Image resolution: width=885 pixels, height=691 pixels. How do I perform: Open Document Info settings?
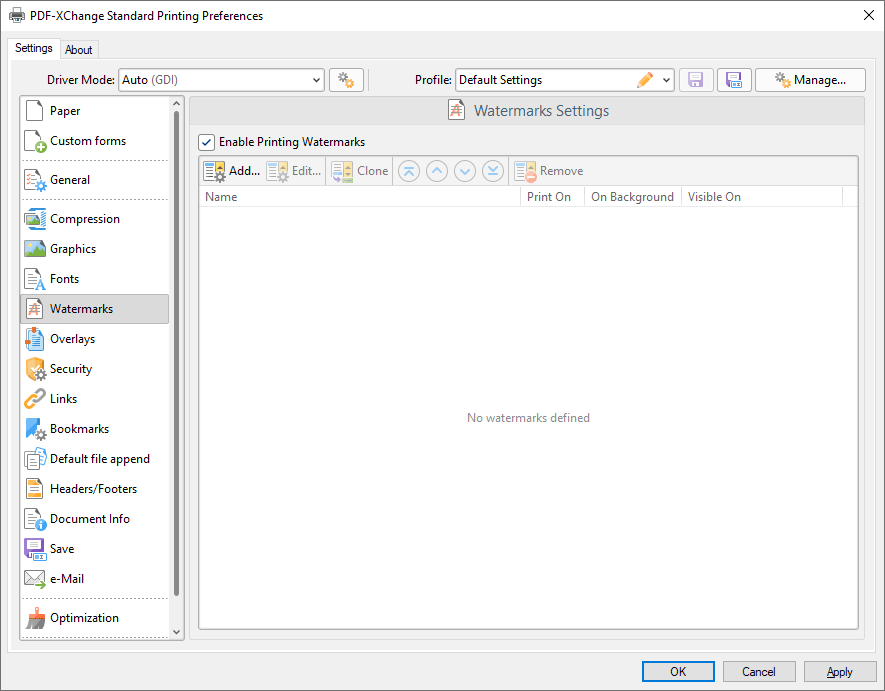click(x=94, y=518)
